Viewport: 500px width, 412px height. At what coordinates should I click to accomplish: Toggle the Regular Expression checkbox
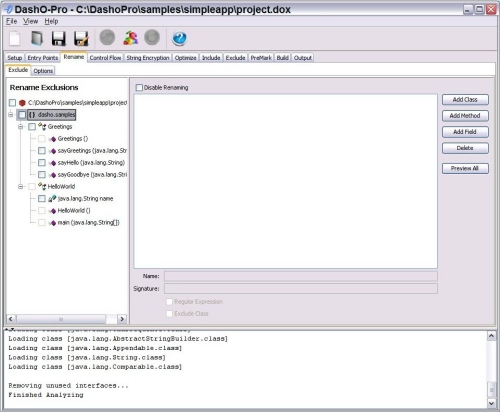(169, 302)
